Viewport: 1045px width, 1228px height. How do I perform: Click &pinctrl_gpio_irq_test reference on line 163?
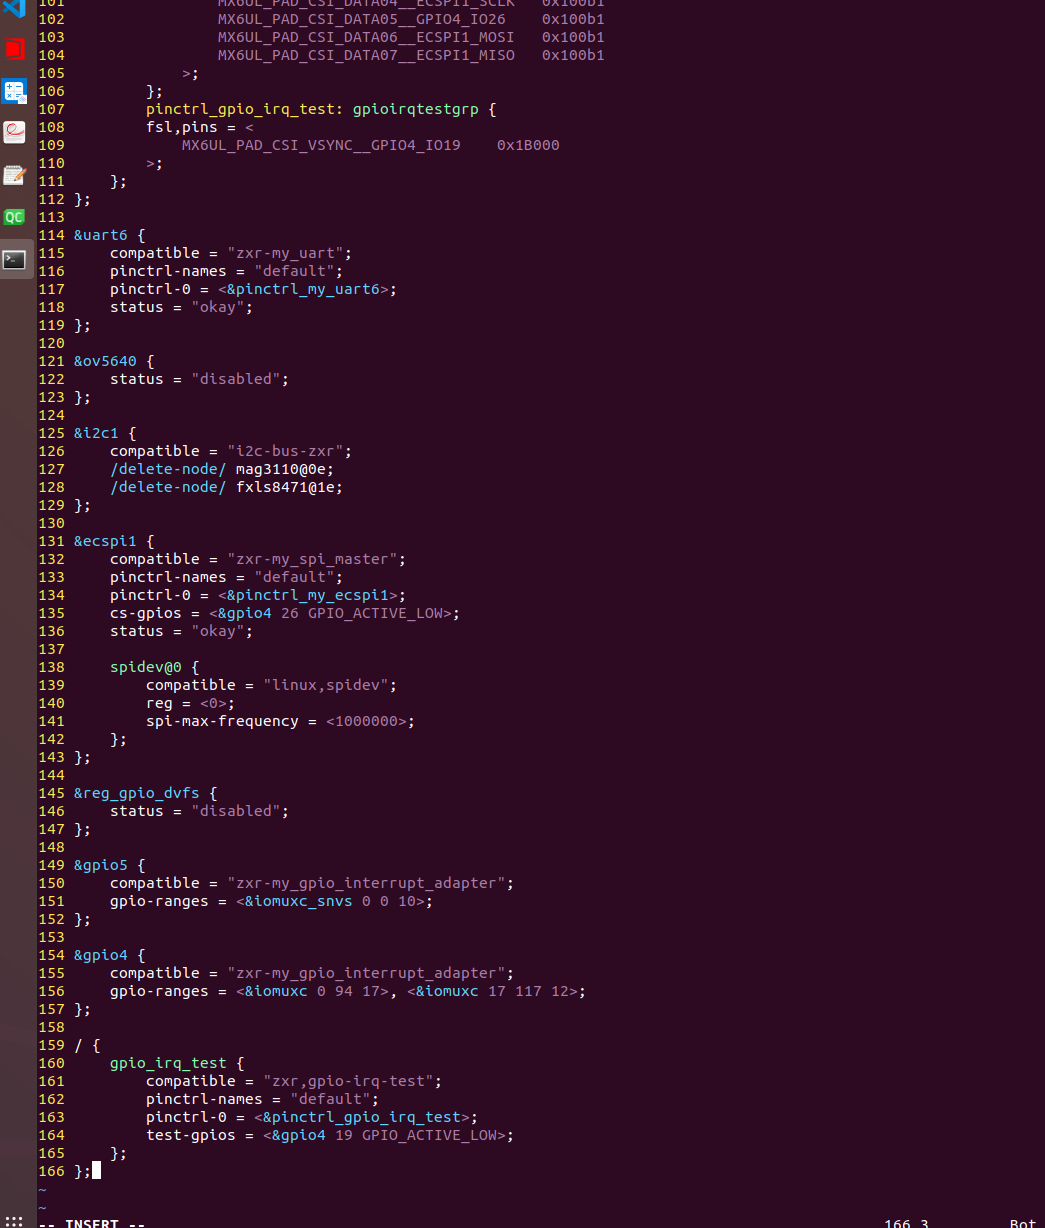click(362, 1117)
